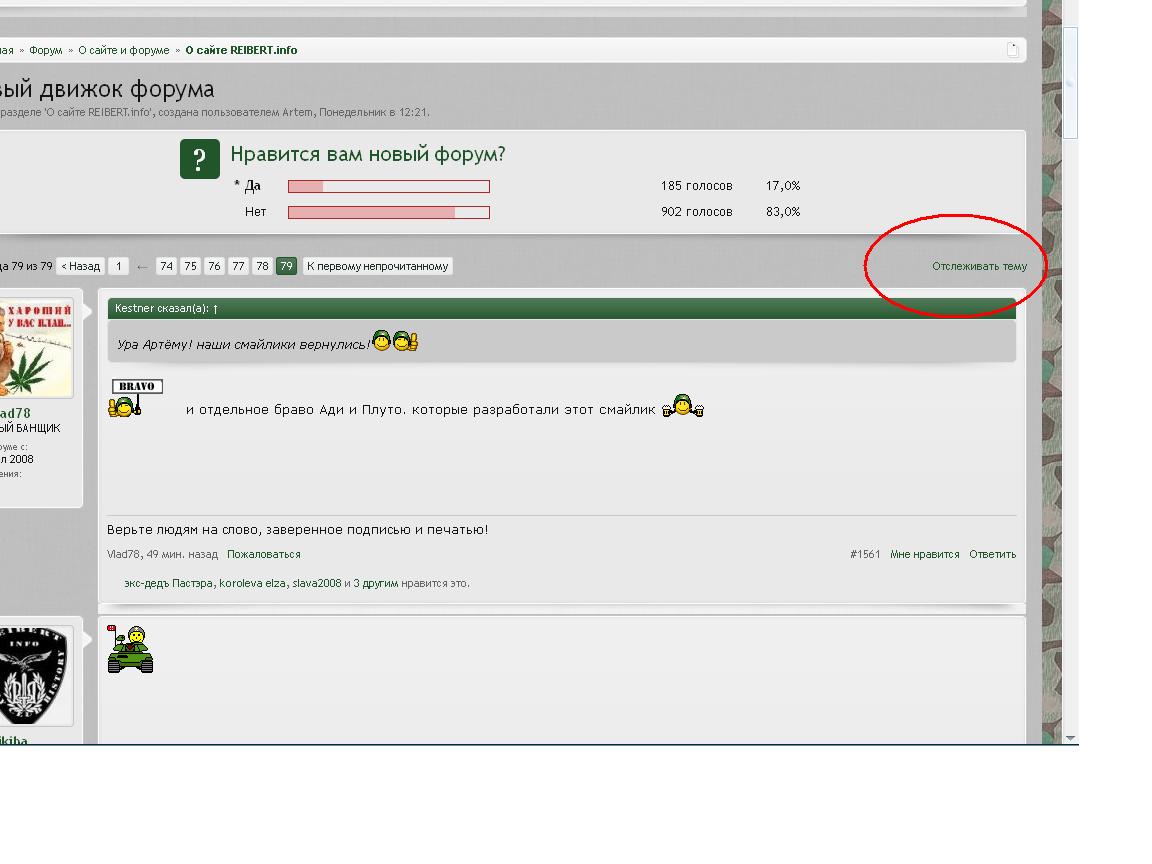Click the green tank smiley
The height and width of the screenshot is (864, 1152).
point(130,650)
